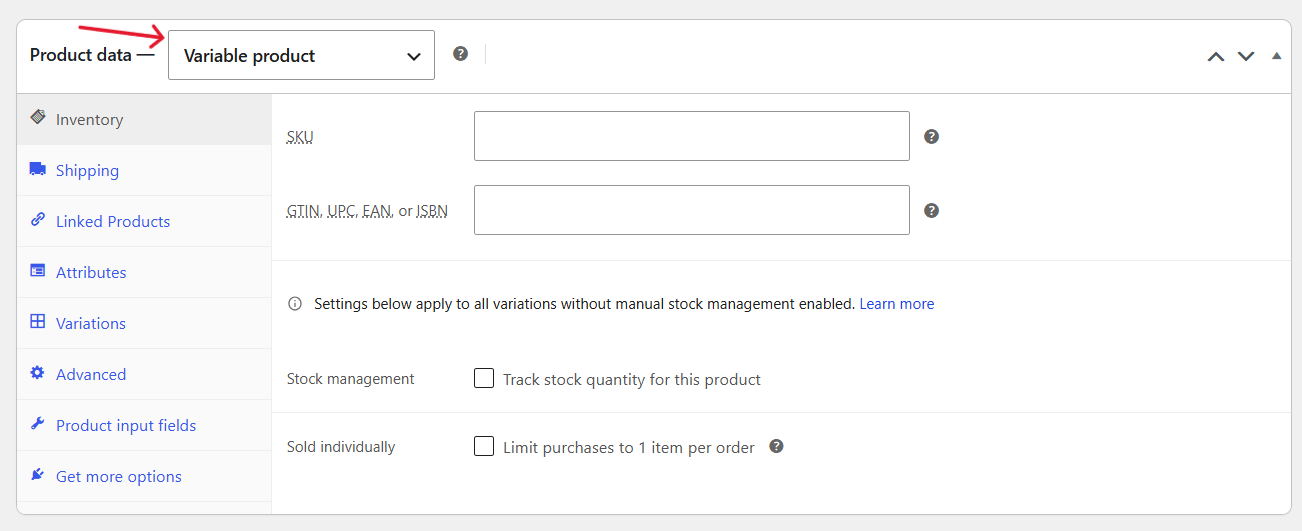Focus the GTIN, UPC, EAN, or ISBN field
Screen dimensions: 1302x531
pos(692,210)
